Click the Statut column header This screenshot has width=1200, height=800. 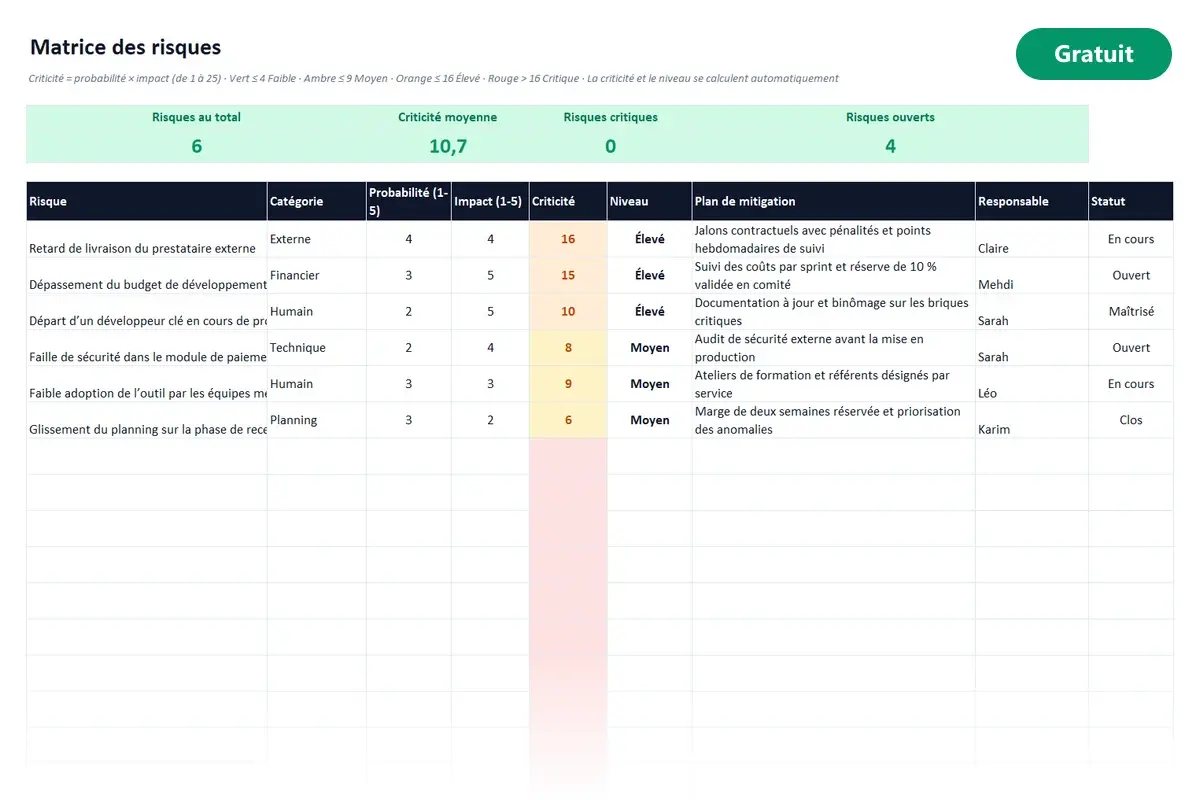[x=1131, y=201]
